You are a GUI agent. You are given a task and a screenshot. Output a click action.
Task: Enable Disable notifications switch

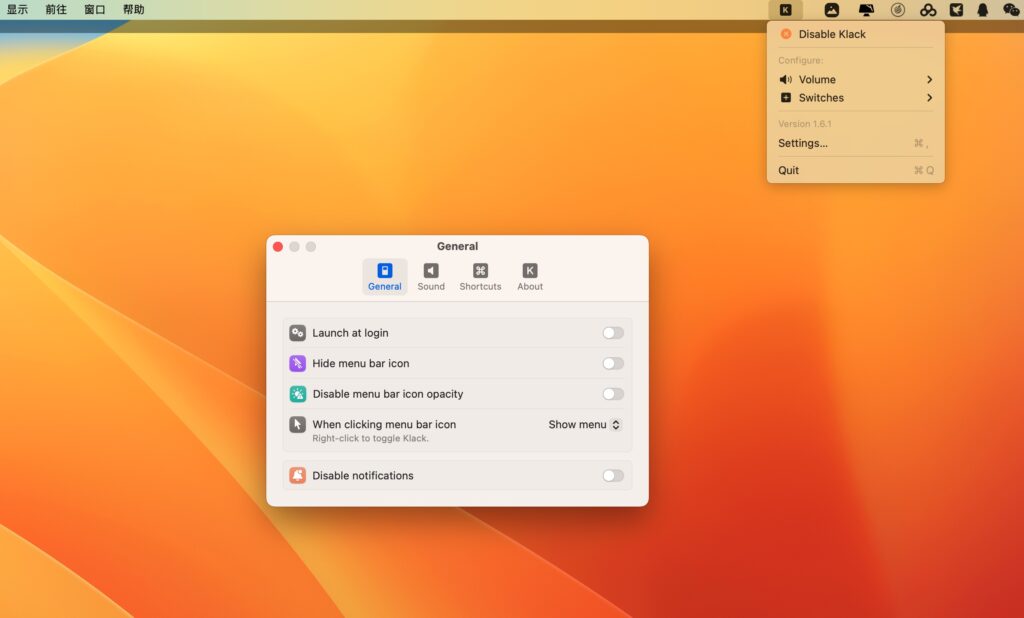point(613,475)
